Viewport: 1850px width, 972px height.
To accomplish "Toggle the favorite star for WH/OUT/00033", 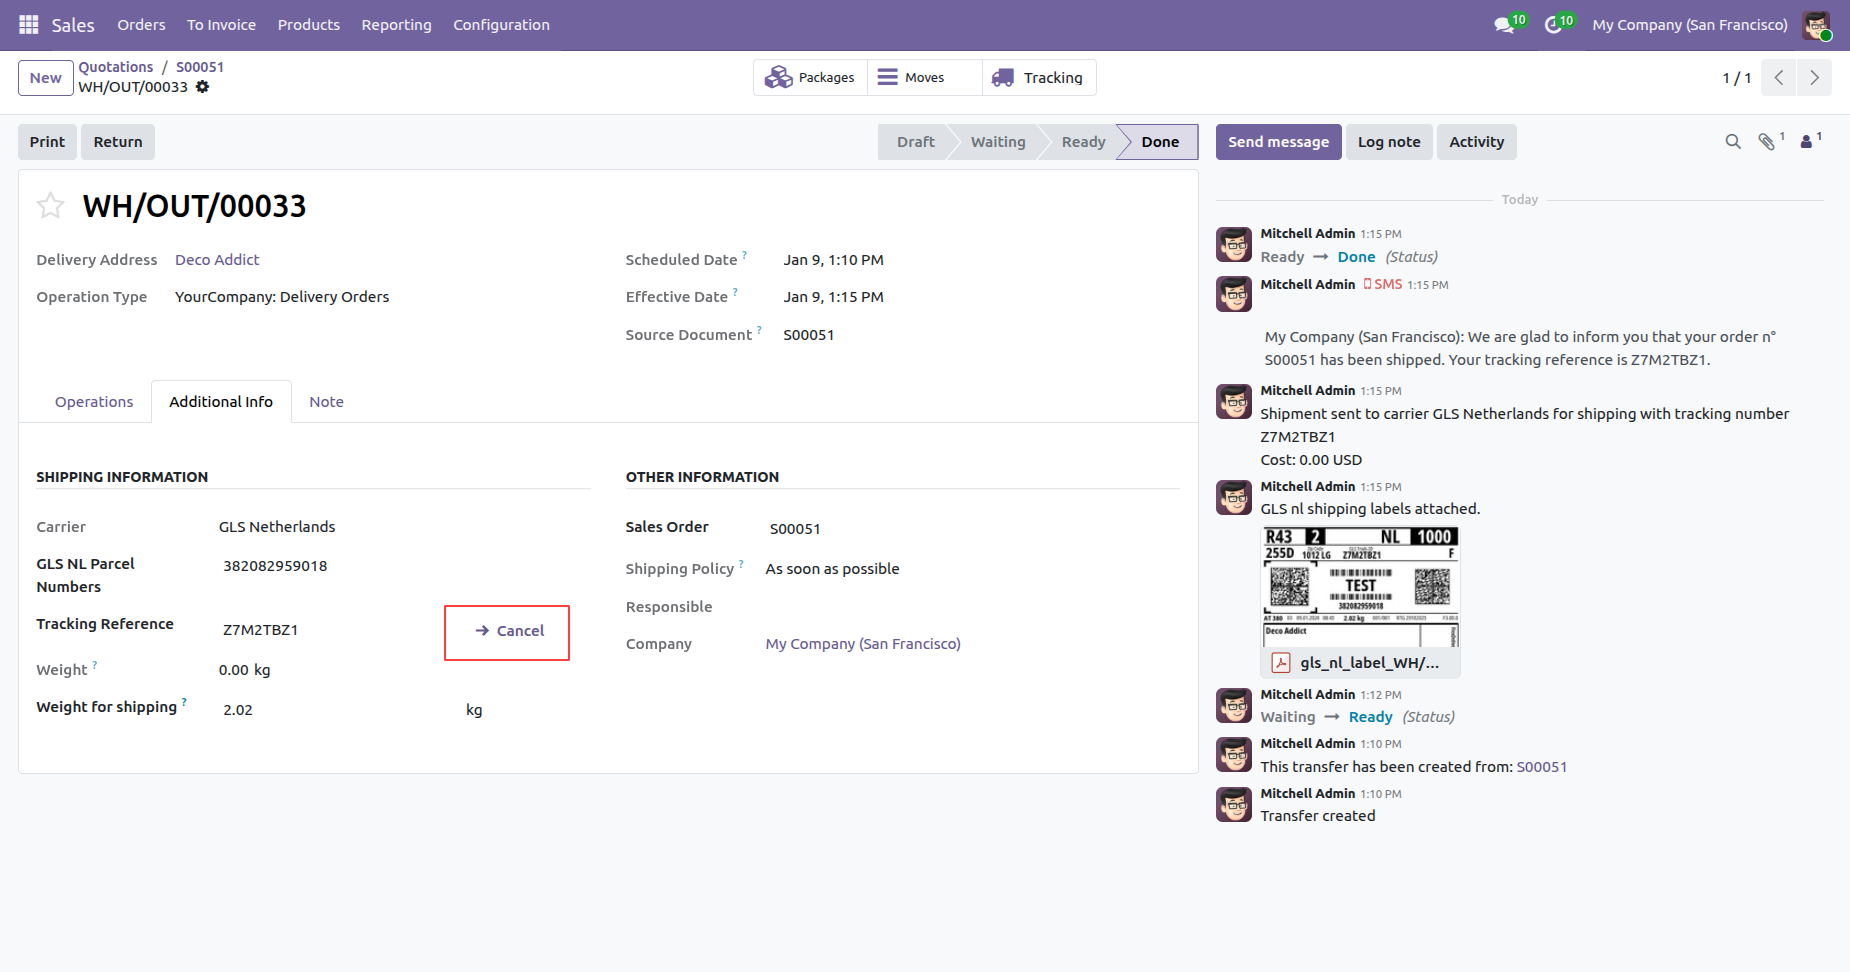I will 50,206.
